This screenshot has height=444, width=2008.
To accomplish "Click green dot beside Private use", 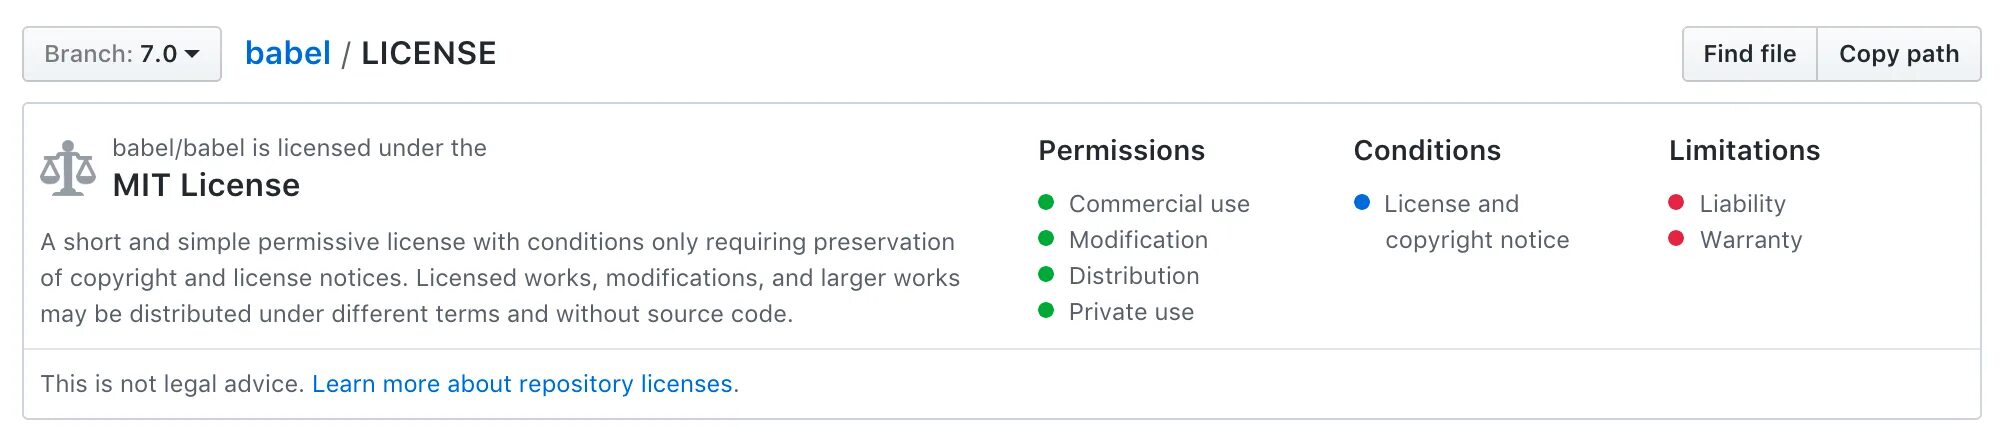I will (x=1046, y=311).
